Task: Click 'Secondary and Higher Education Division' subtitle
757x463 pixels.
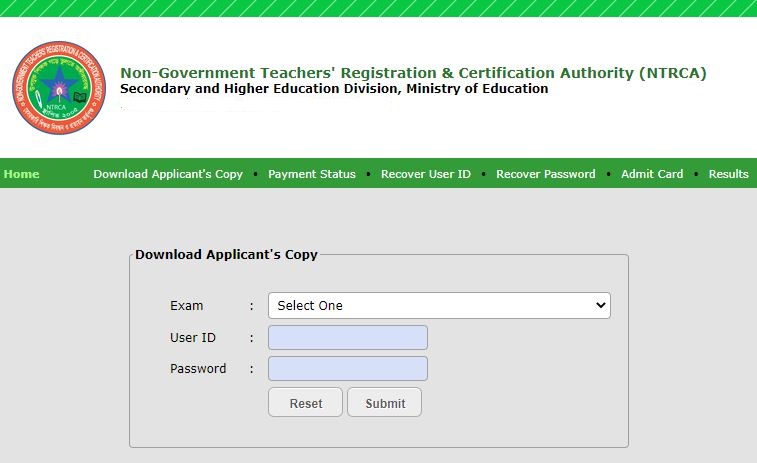Action: (334, 89)
